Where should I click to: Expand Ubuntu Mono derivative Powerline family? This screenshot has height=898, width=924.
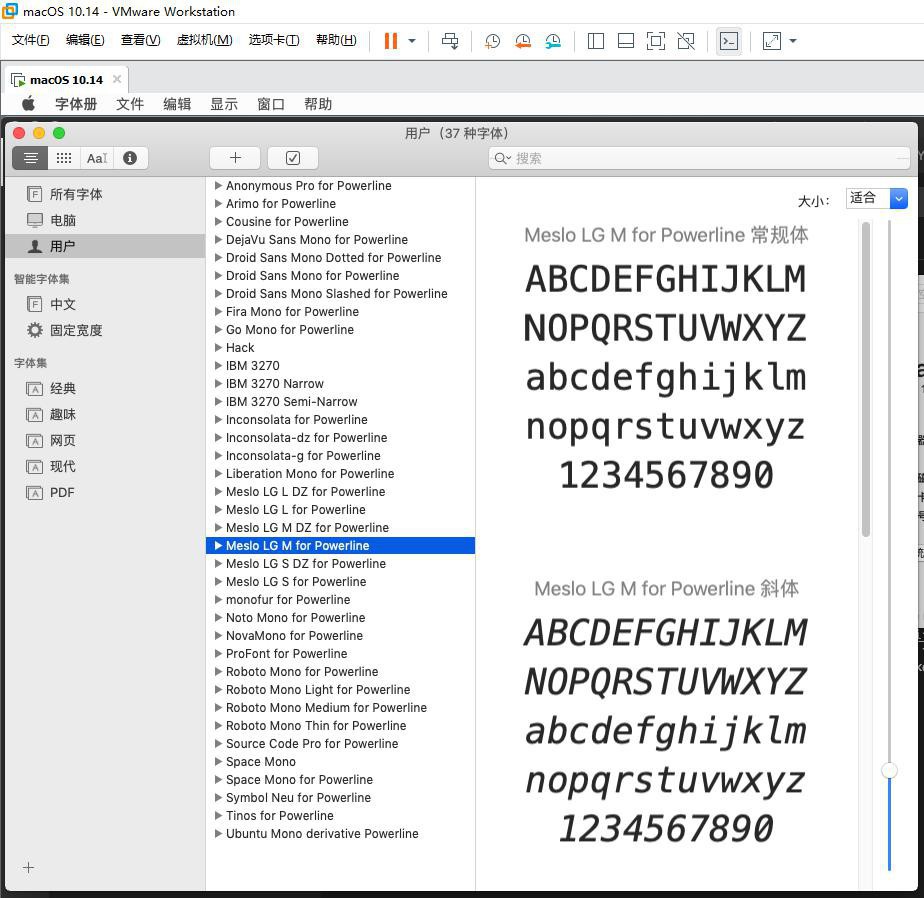218,833
